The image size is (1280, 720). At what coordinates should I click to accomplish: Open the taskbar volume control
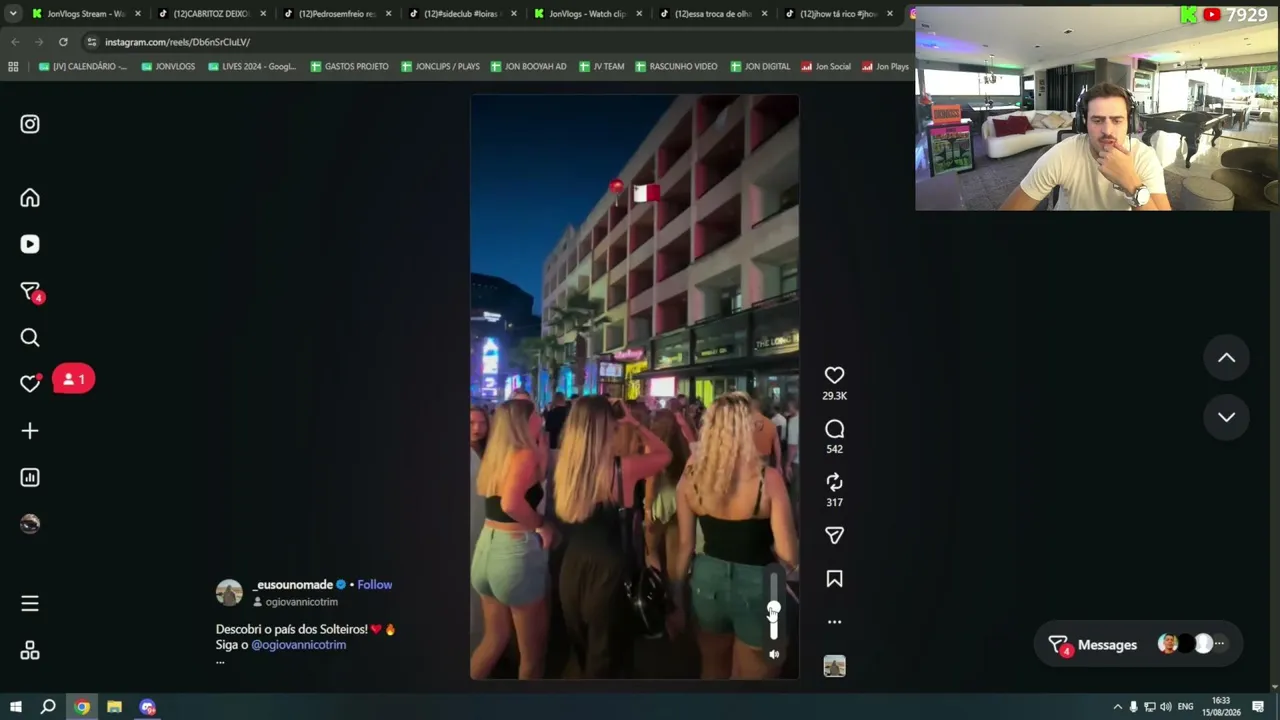click(1165, 707)
